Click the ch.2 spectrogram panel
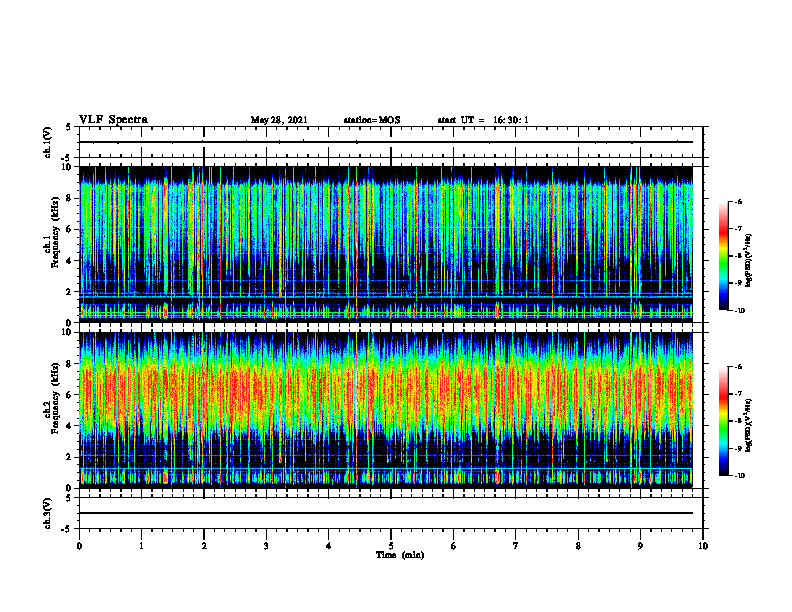The width and height of the screenshot is (792, 612). point(386,410)
